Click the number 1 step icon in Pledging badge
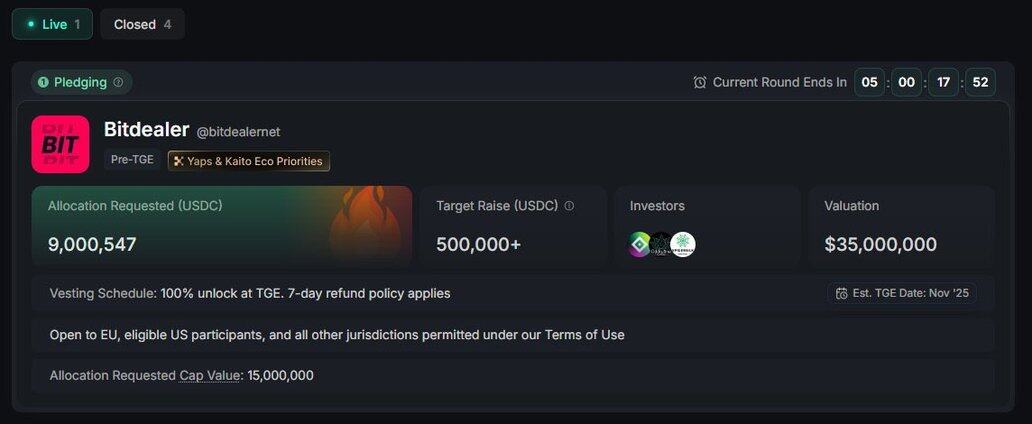1032x424 pixels. pyautogui.click(x=44, y=82)
